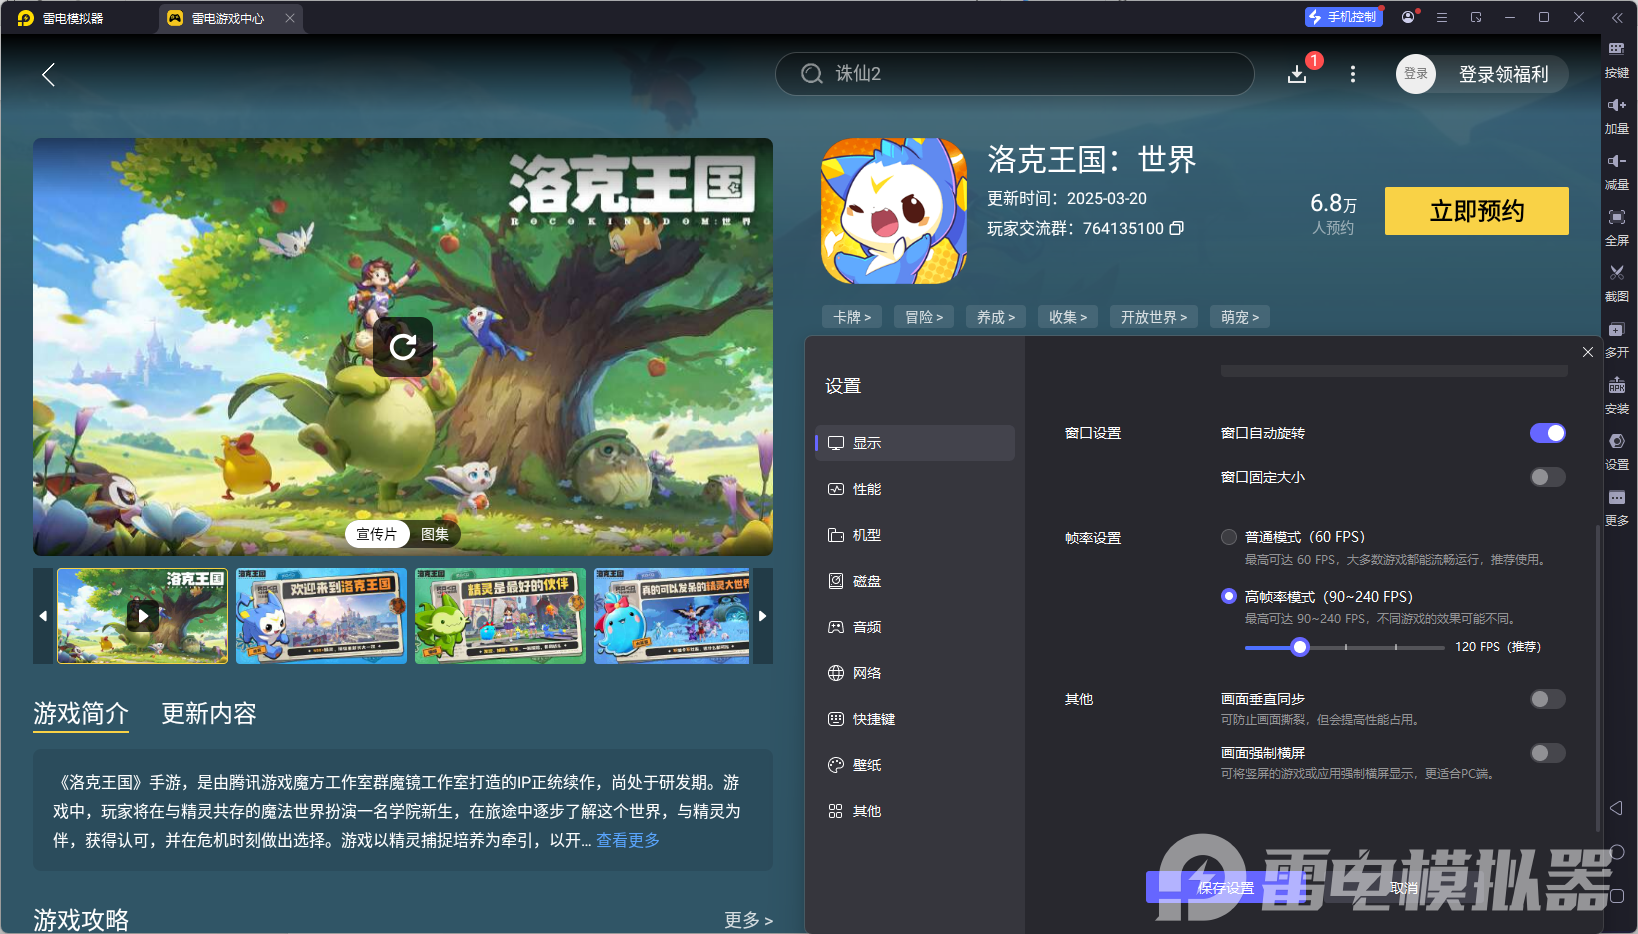Expand the 萌宠 category tag
Viewport: 1638px width, 934px height.
tap(1239, 316)
